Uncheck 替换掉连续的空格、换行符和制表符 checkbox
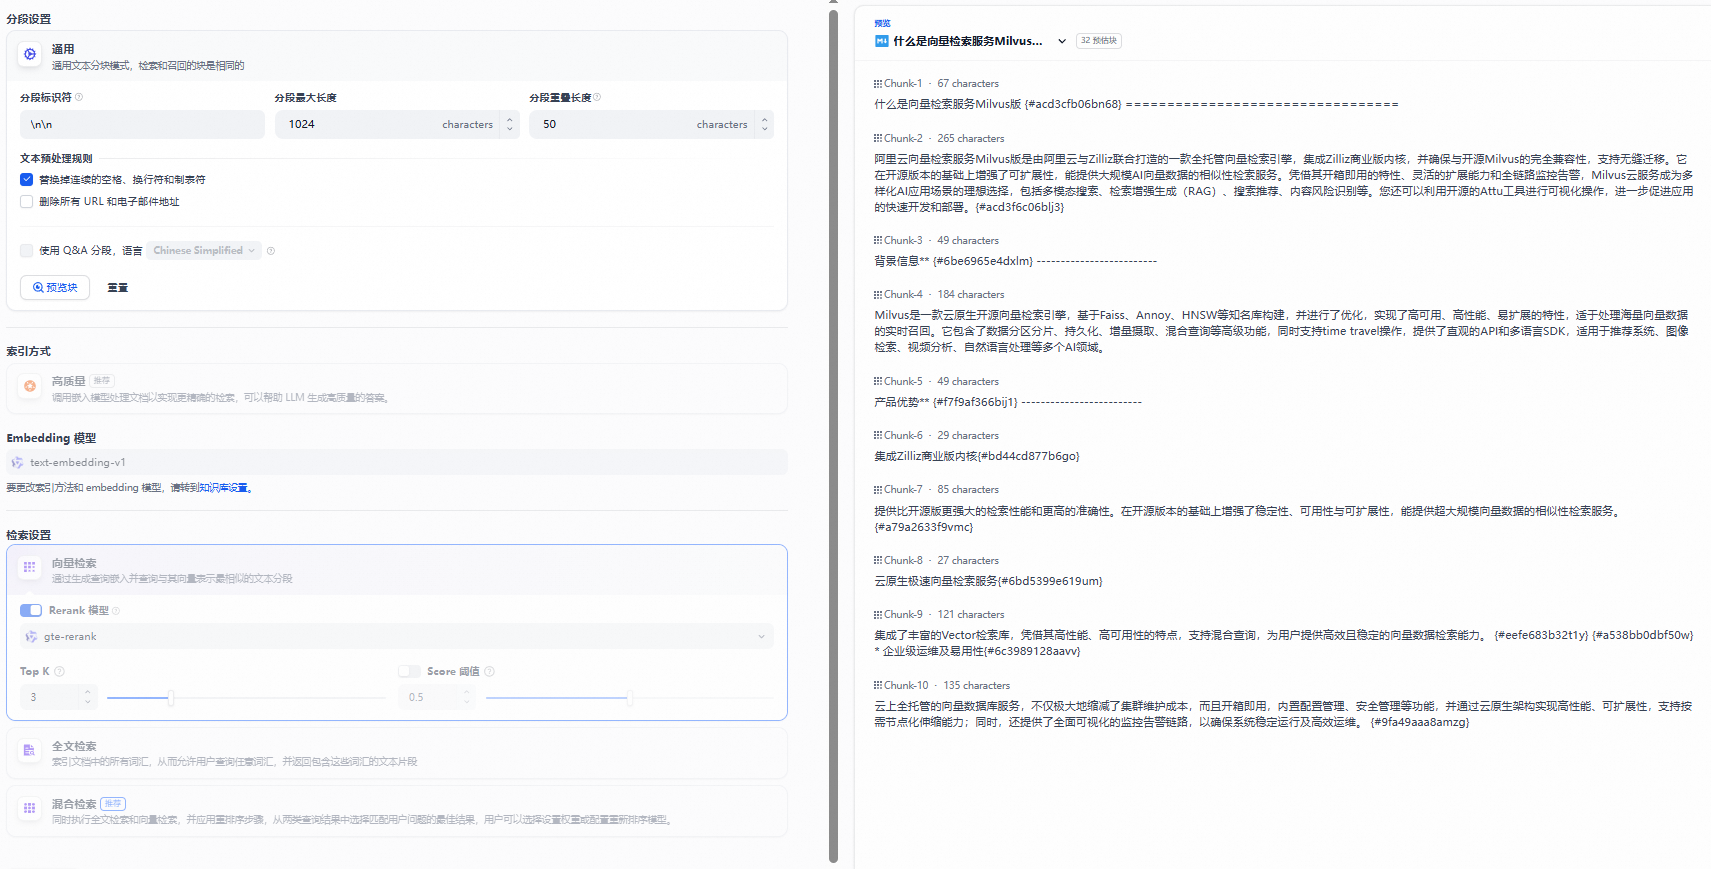The width and height of the screenshot is (1711, 869). pos(27,180)
